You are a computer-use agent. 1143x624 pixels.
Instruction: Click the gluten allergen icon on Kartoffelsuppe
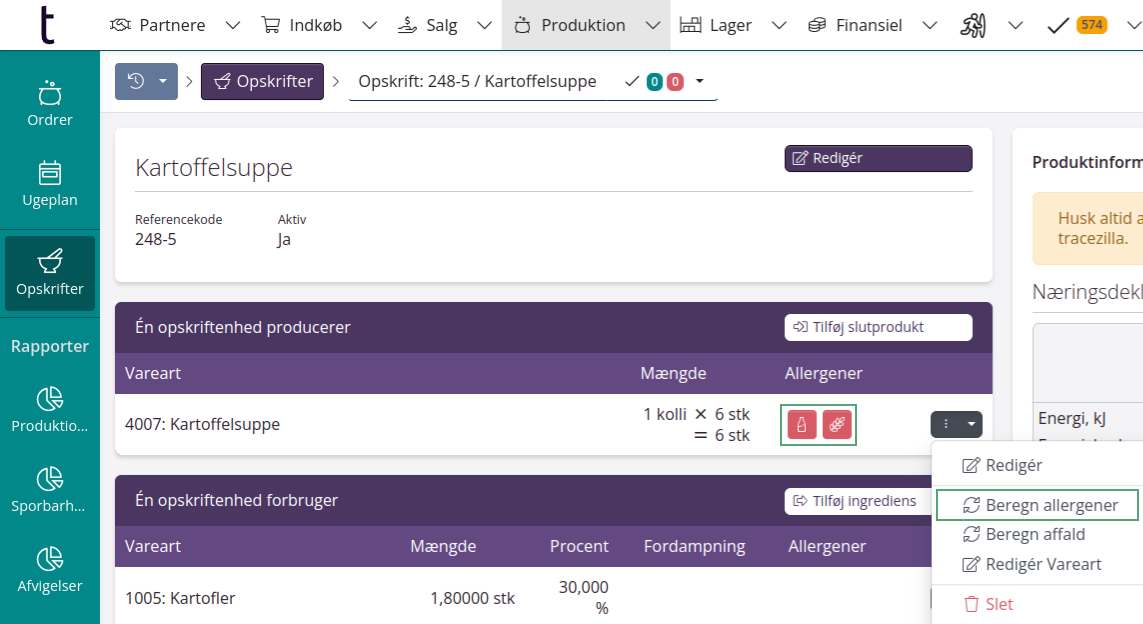coord(835,424)
